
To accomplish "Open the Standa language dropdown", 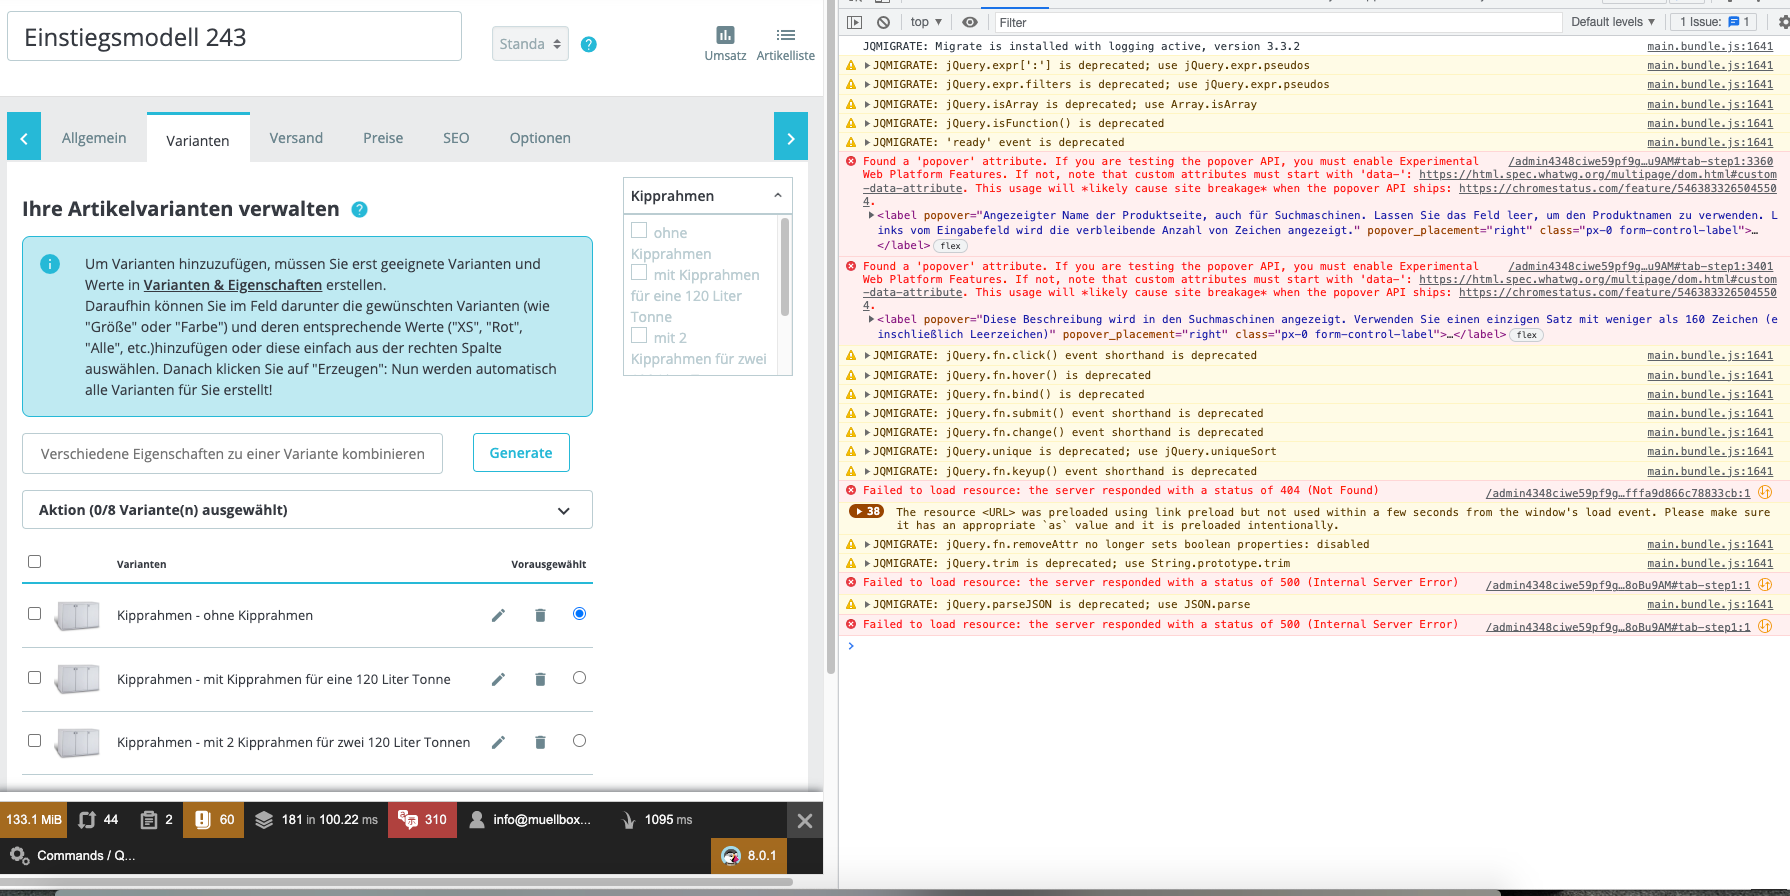I will point(530,44).
